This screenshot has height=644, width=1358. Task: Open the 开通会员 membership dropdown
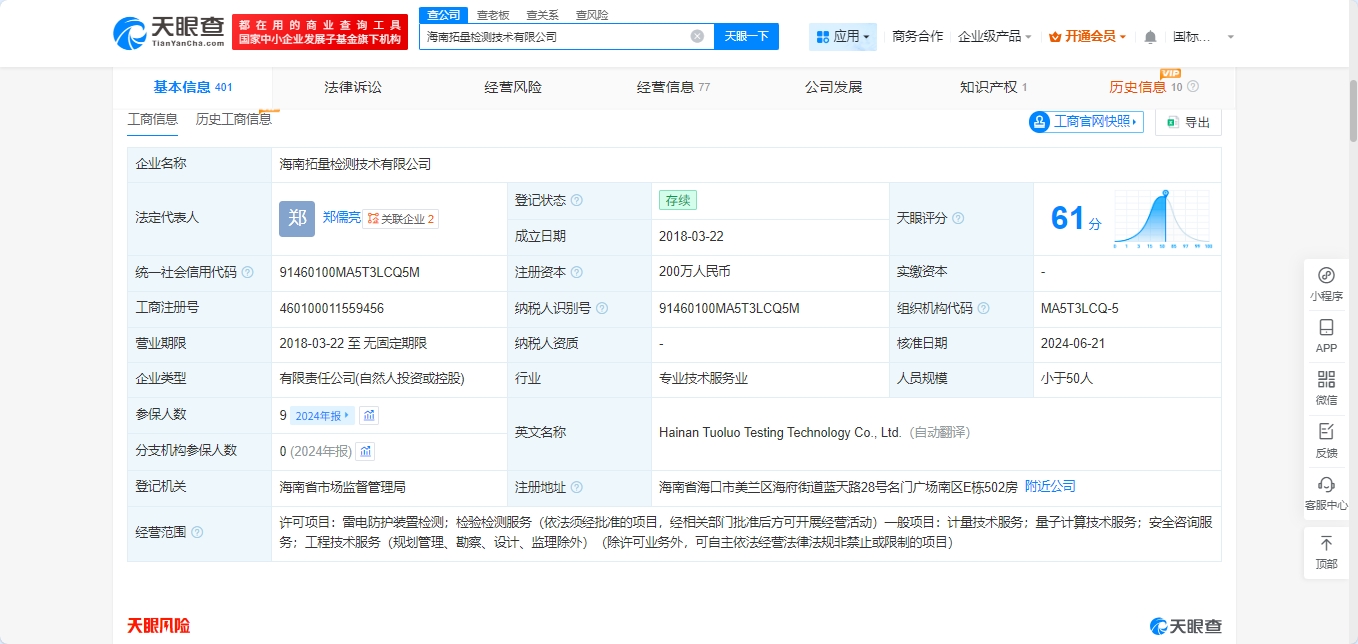tap(1088, 37)
